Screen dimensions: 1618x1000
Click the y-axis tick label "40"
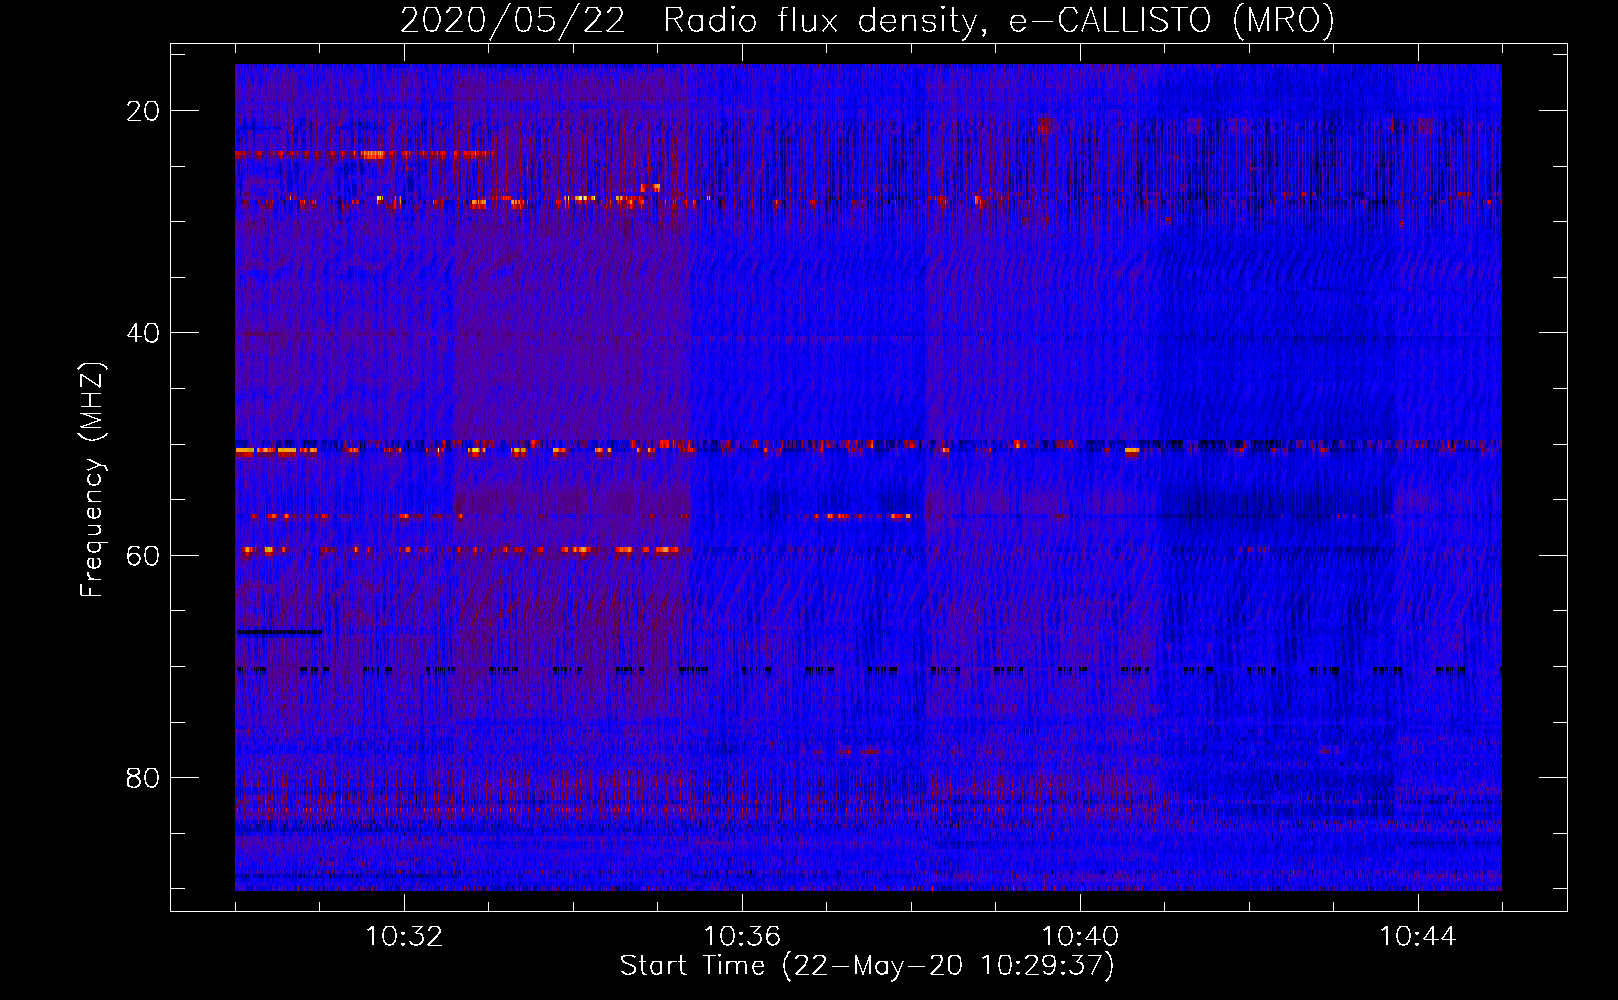click(x=143, y=333)
